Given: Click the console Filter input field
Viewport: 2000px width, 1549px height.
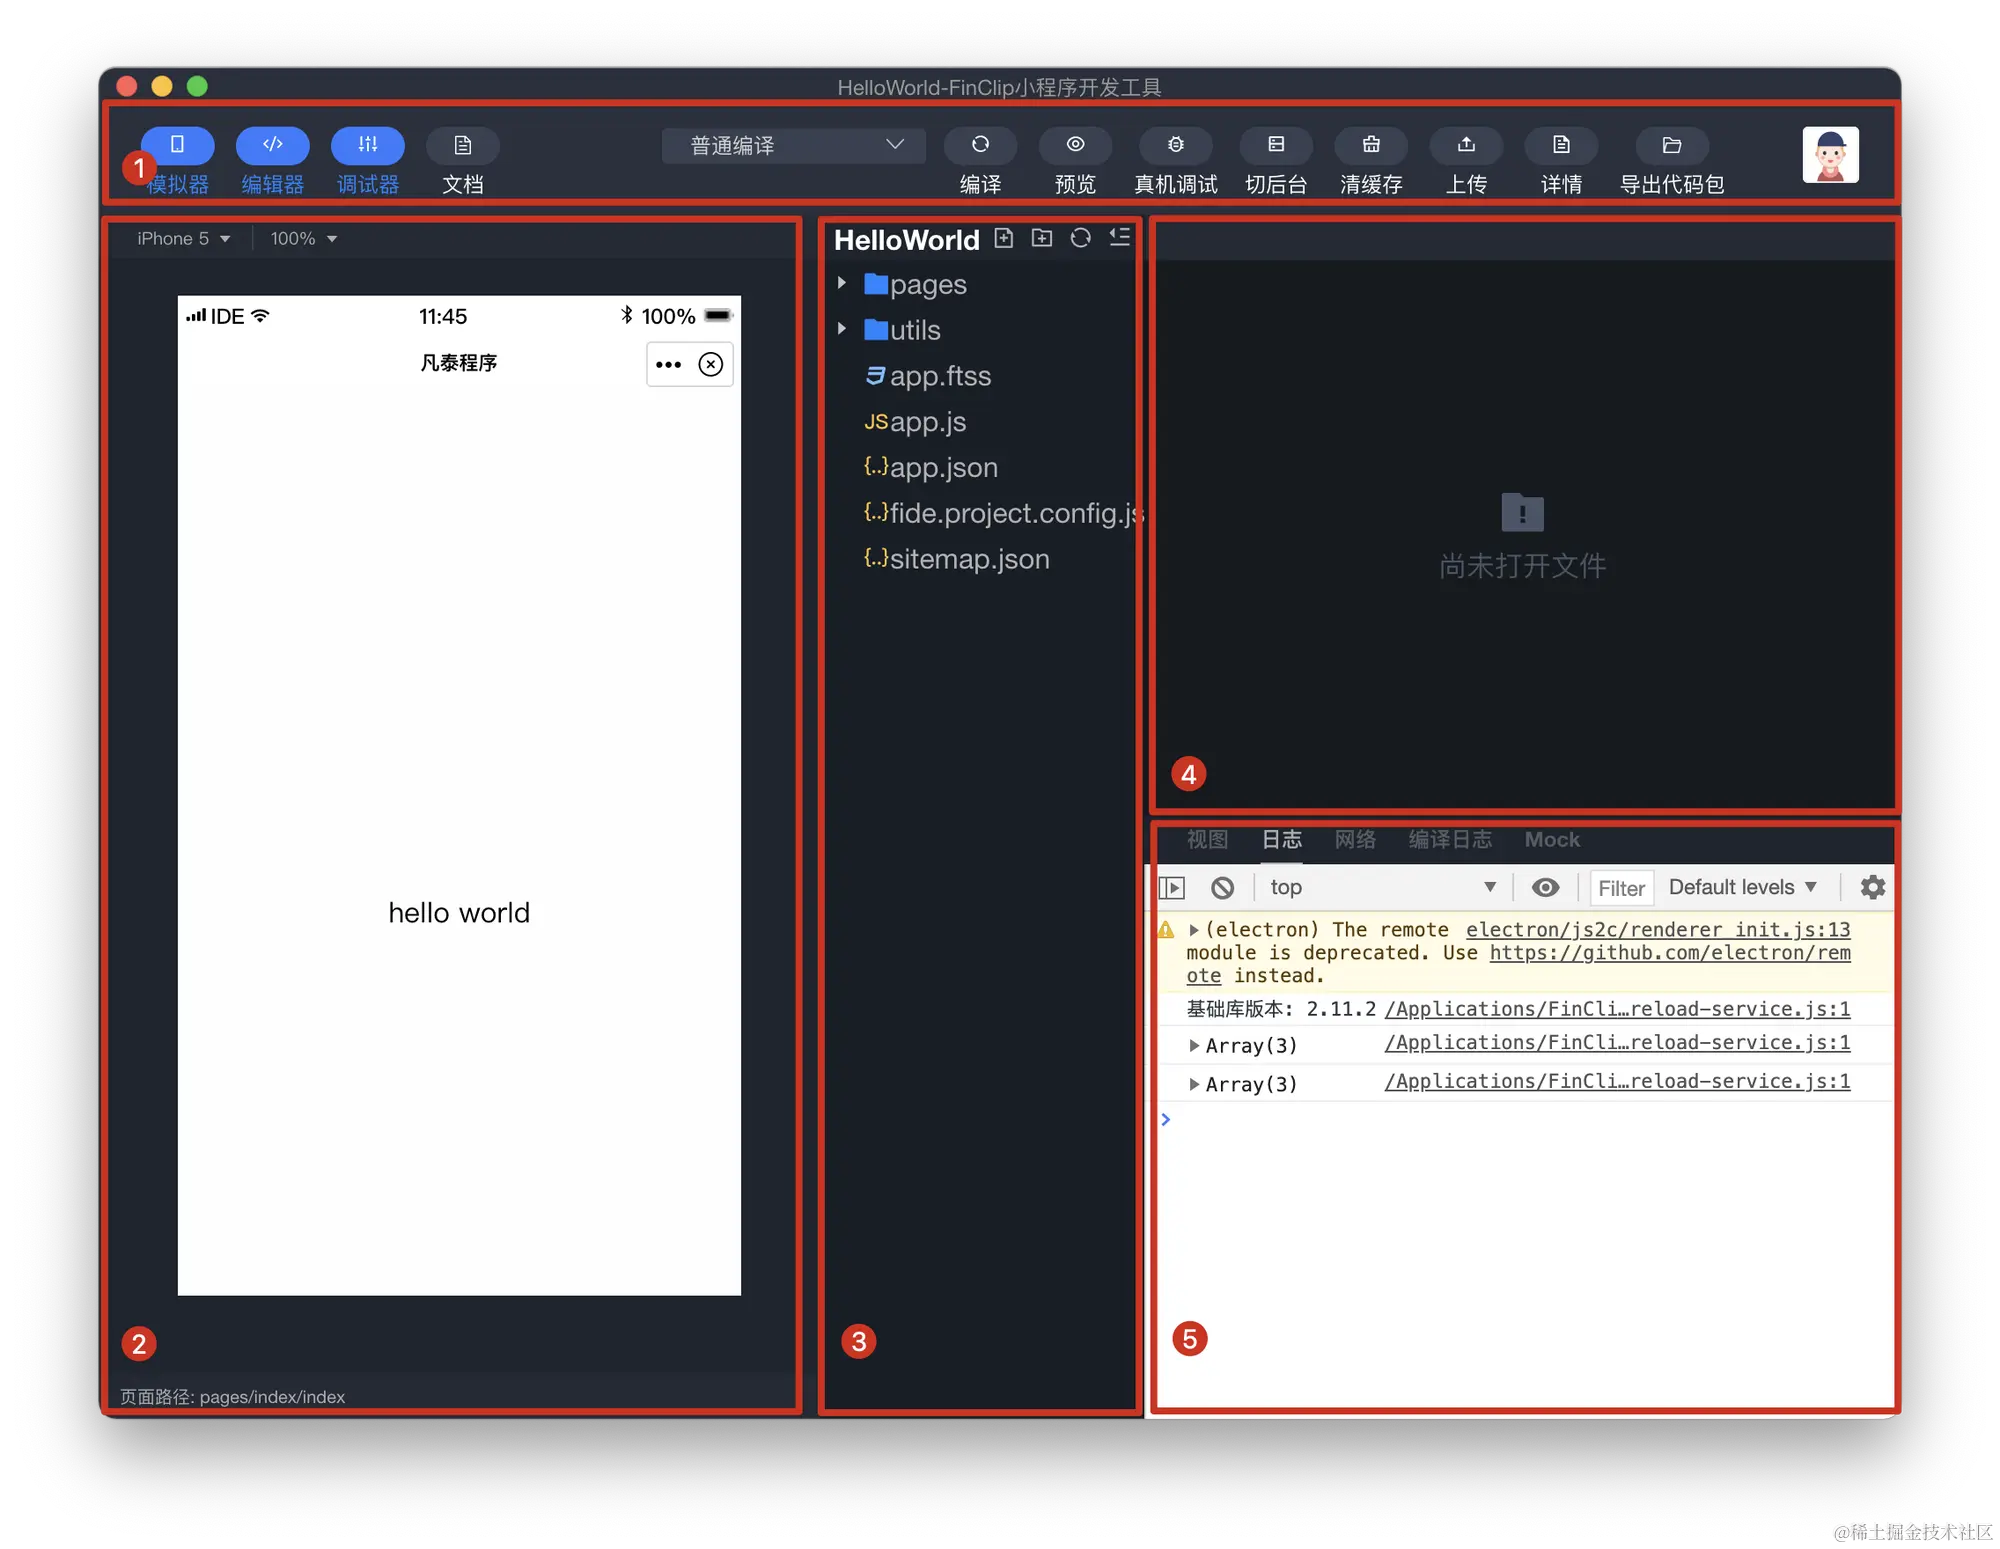Looking at the screenshot, I should pos(1621,888).
